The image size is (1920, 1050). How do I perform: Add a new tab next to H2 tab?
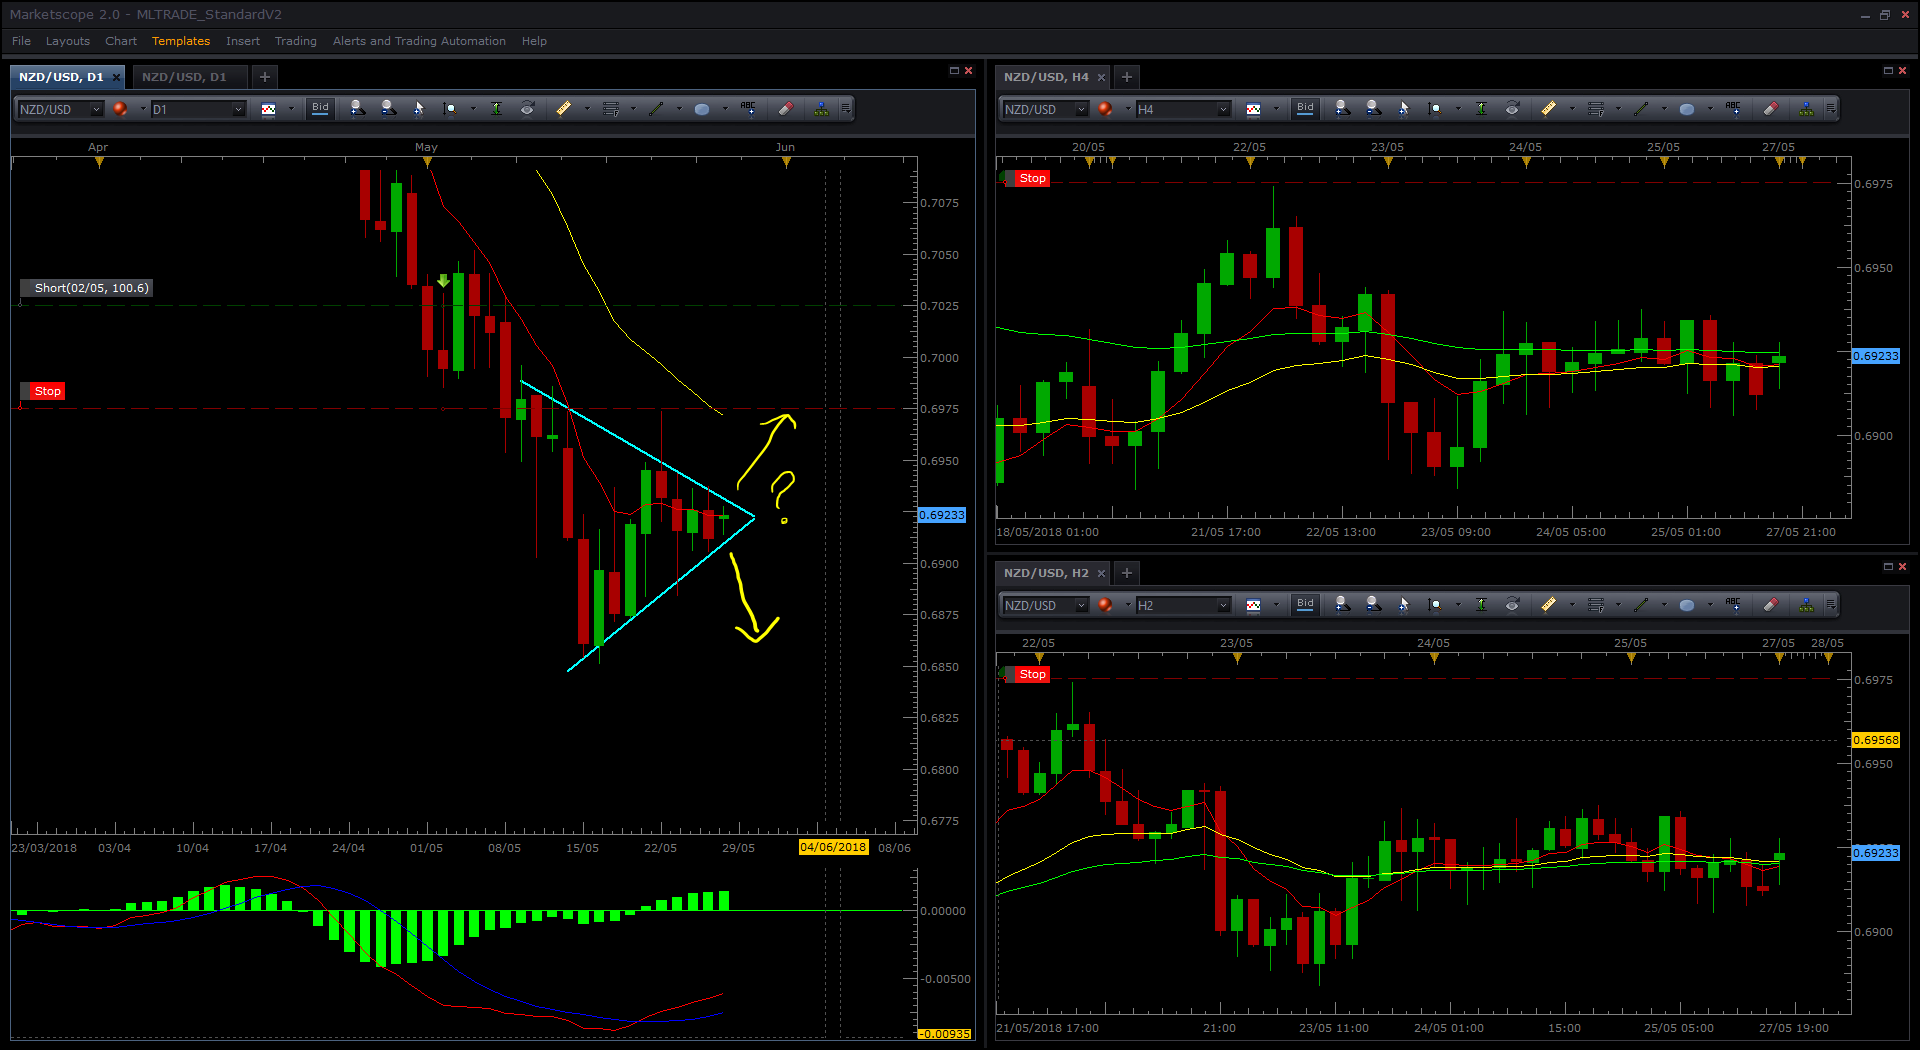(x=1127, y=573)
